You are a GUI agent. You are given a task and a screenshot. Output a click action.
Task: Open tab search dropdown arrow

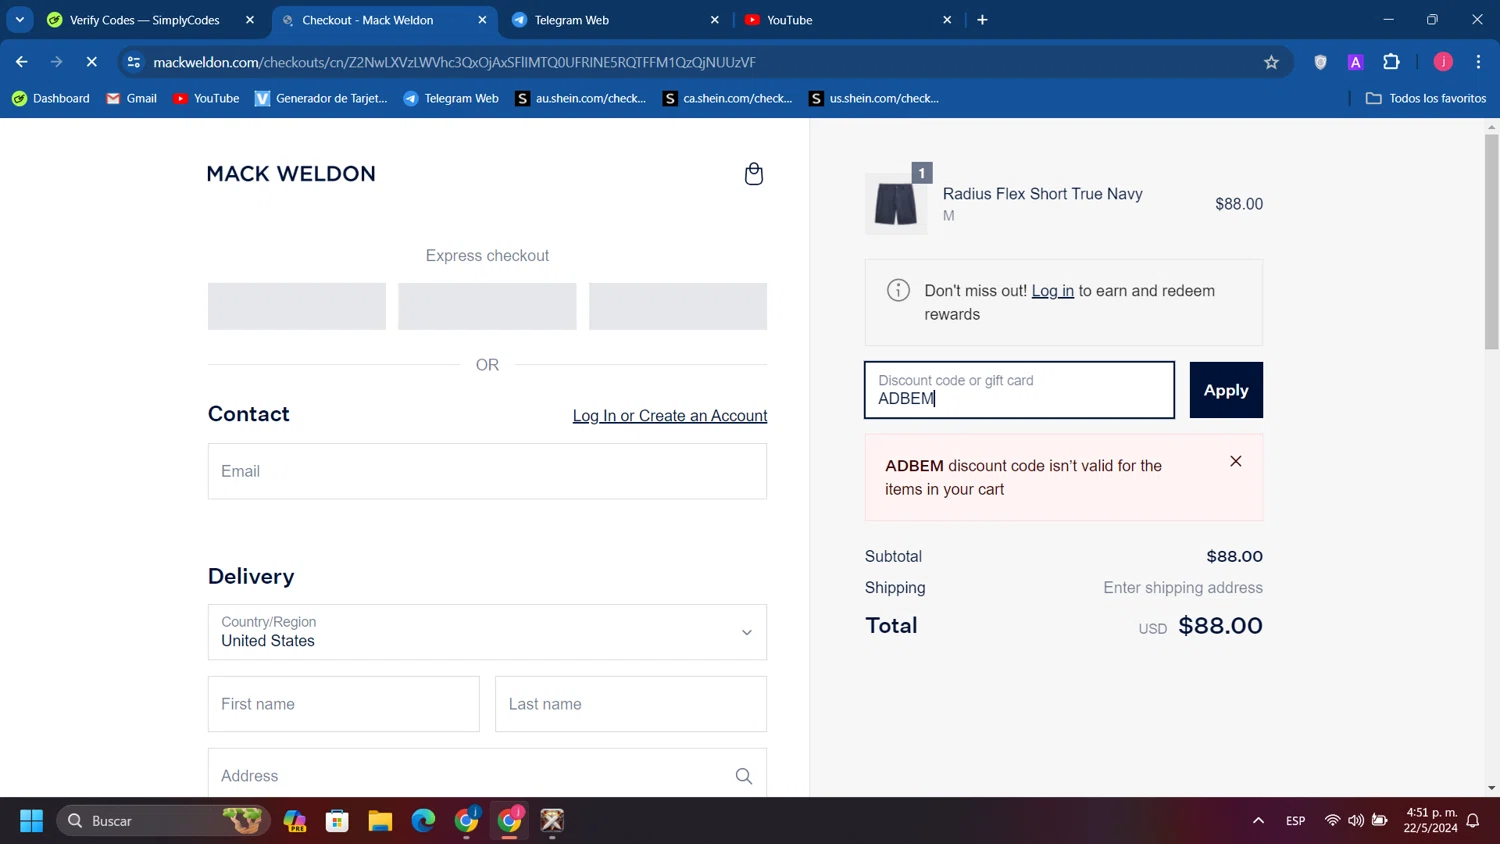coord(19,20)
